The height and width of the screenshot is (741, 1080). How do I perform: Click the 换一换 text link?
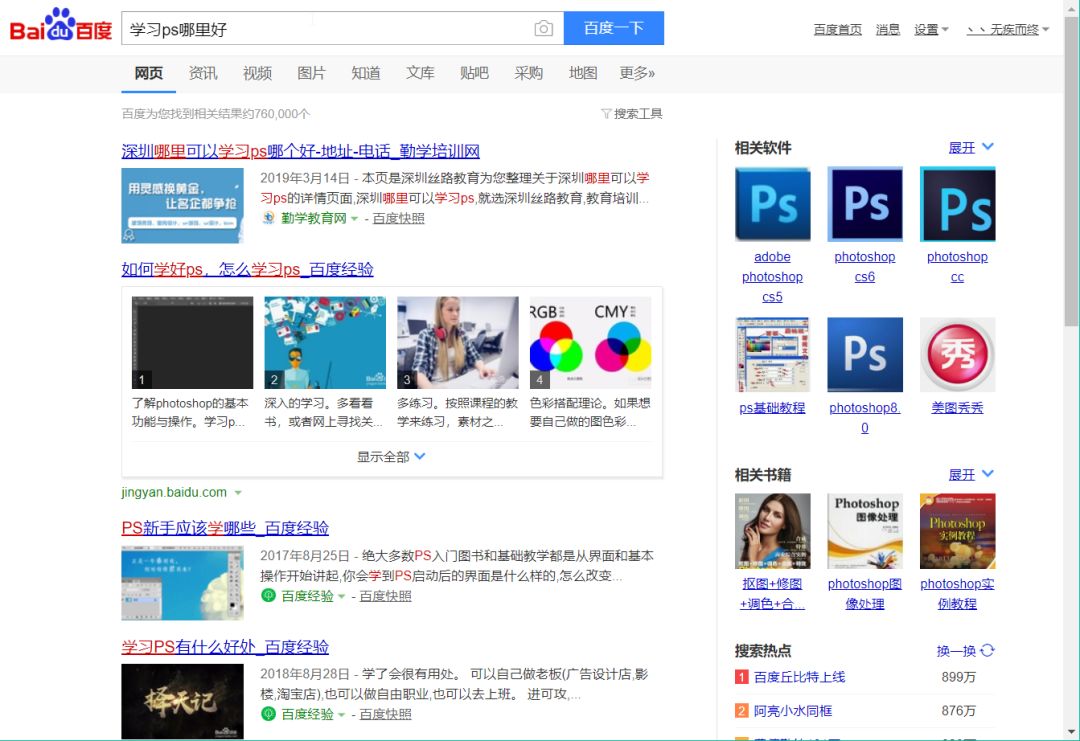pyautogui.click(x=956, y=651)
